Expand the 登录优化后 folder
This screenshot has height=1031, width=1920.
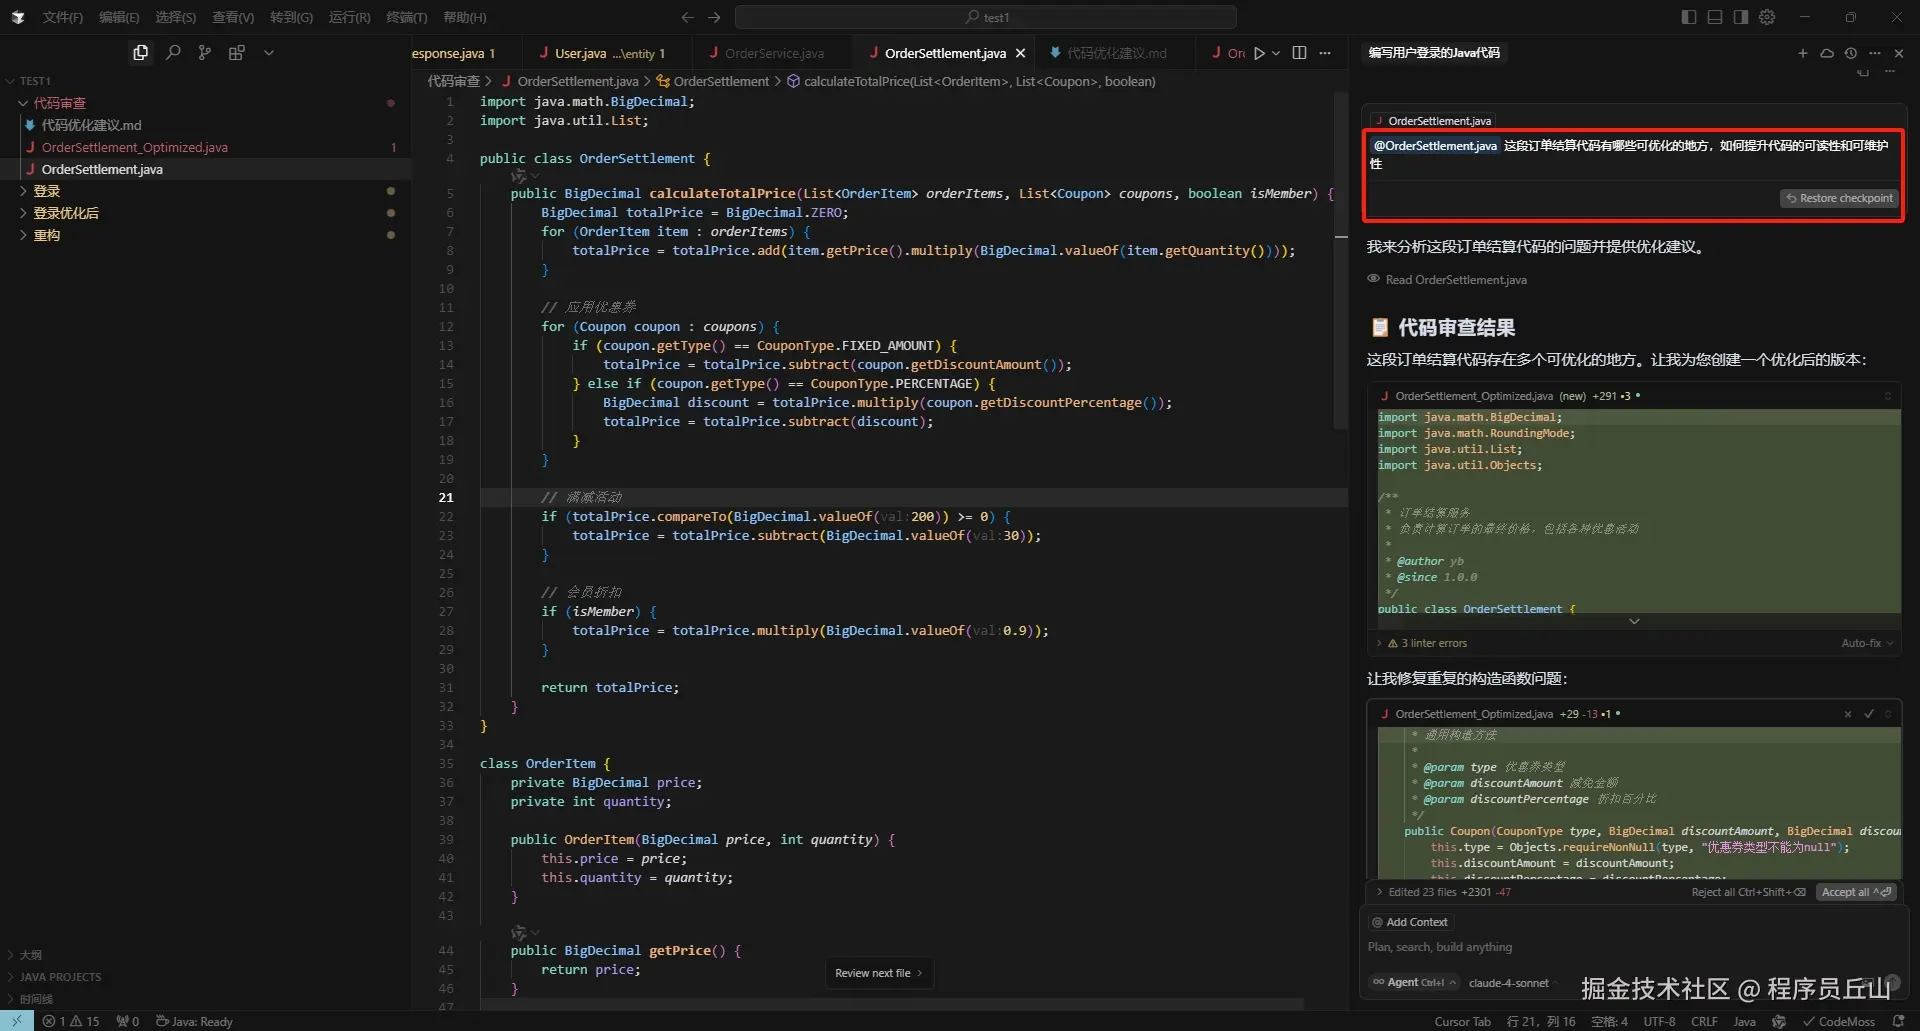[66, 213]
